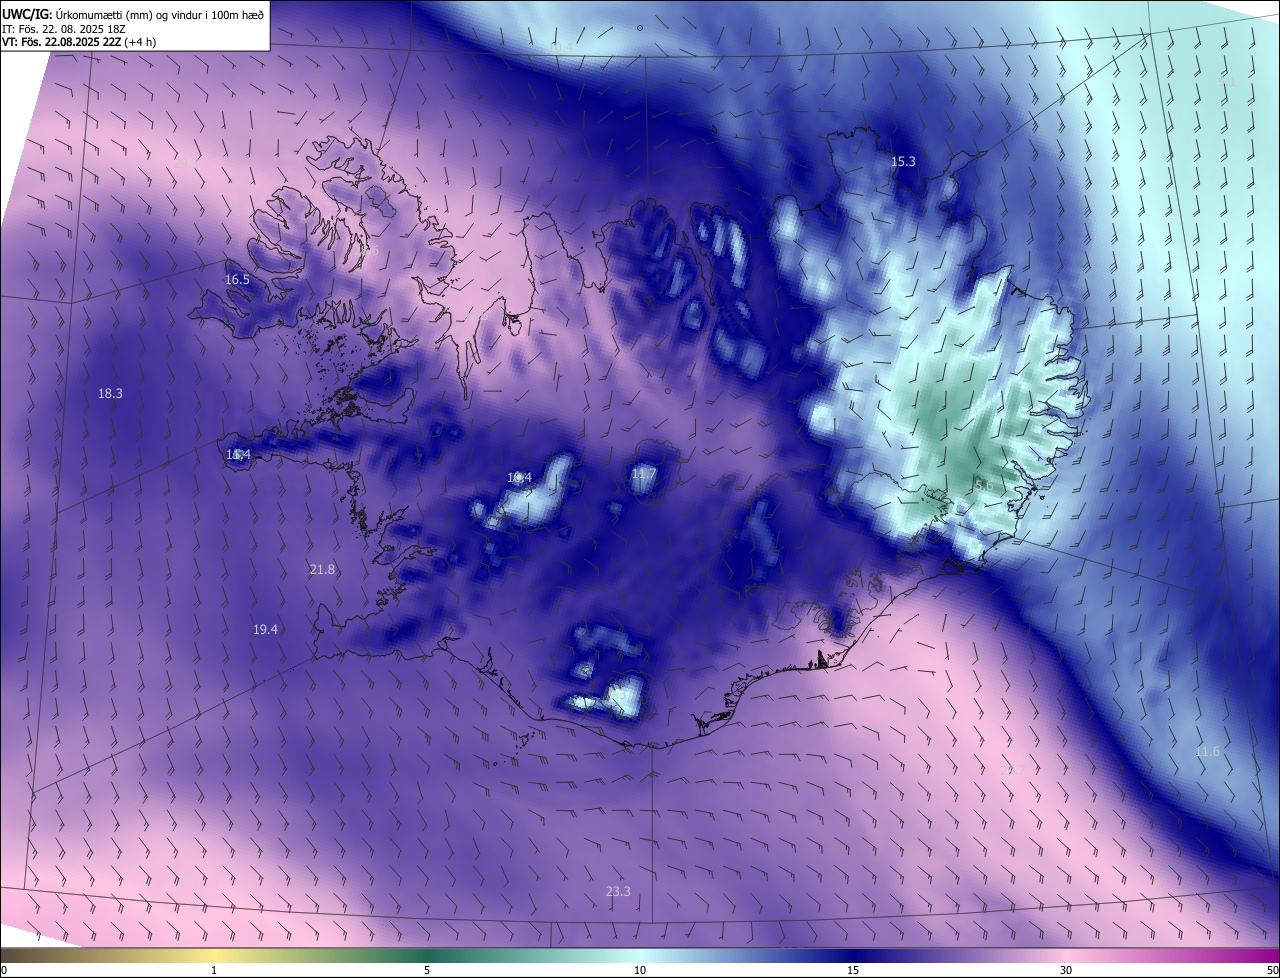This screenshot has width=1280, height=978.
Task: Click the 19.4 value label on the map
Action: tap(265, 629)
